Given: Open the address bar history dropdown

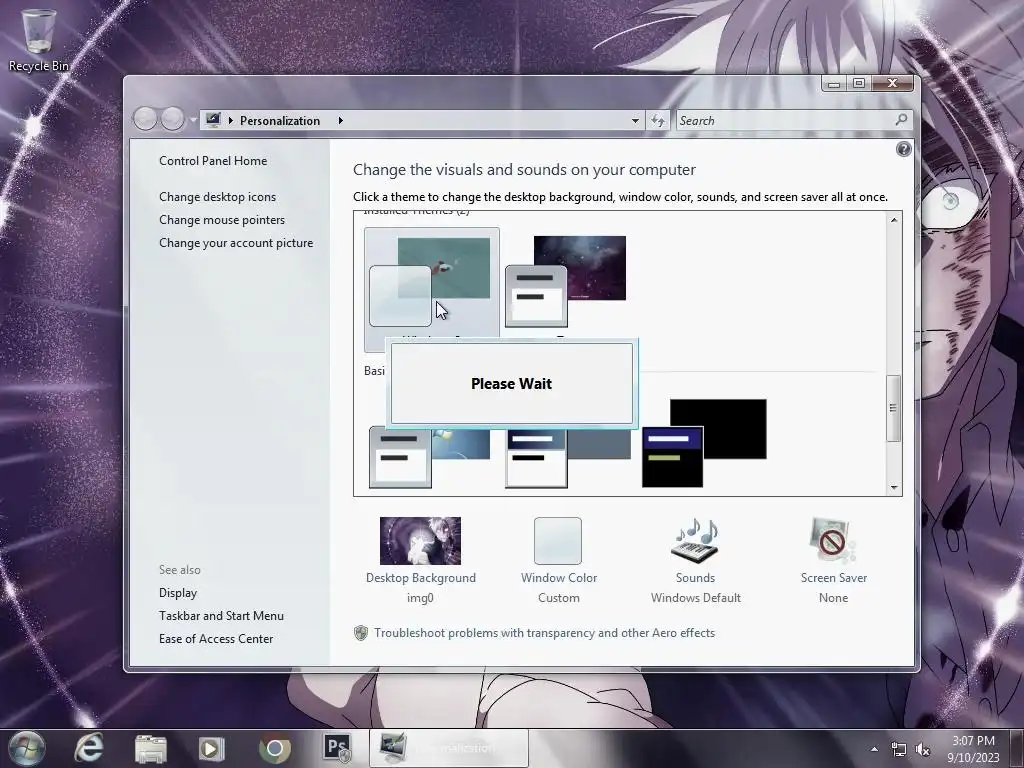Looking at the screenshot, I should tap(635, 121).
